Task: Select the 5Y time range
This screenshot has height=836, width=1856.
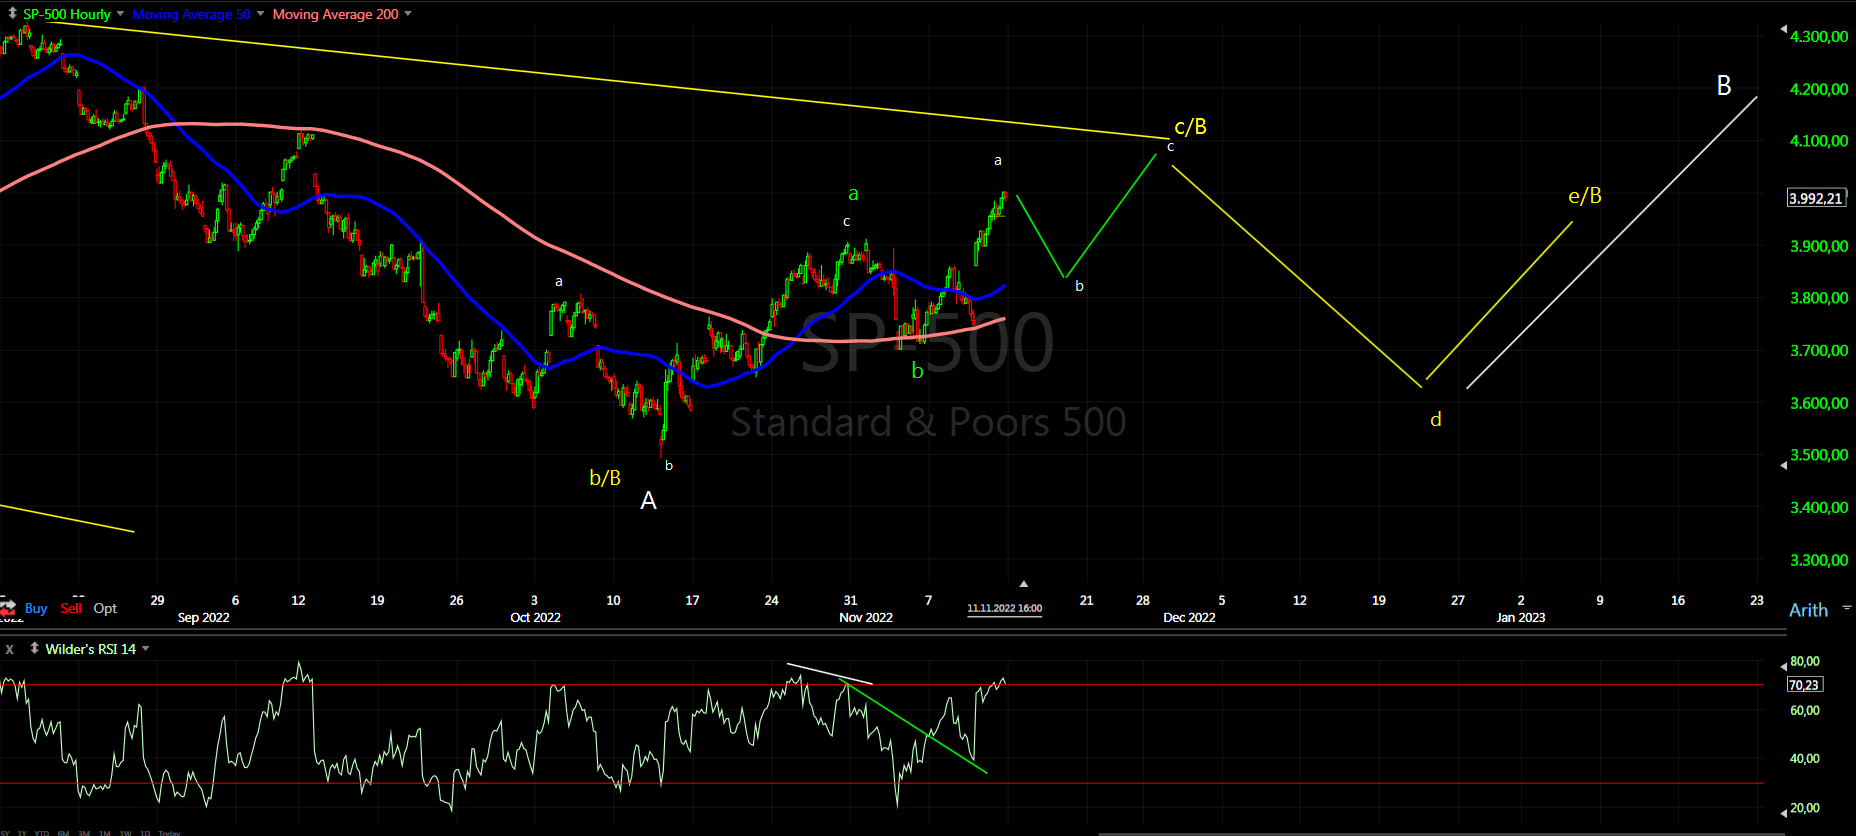Action: coord(6,832)
